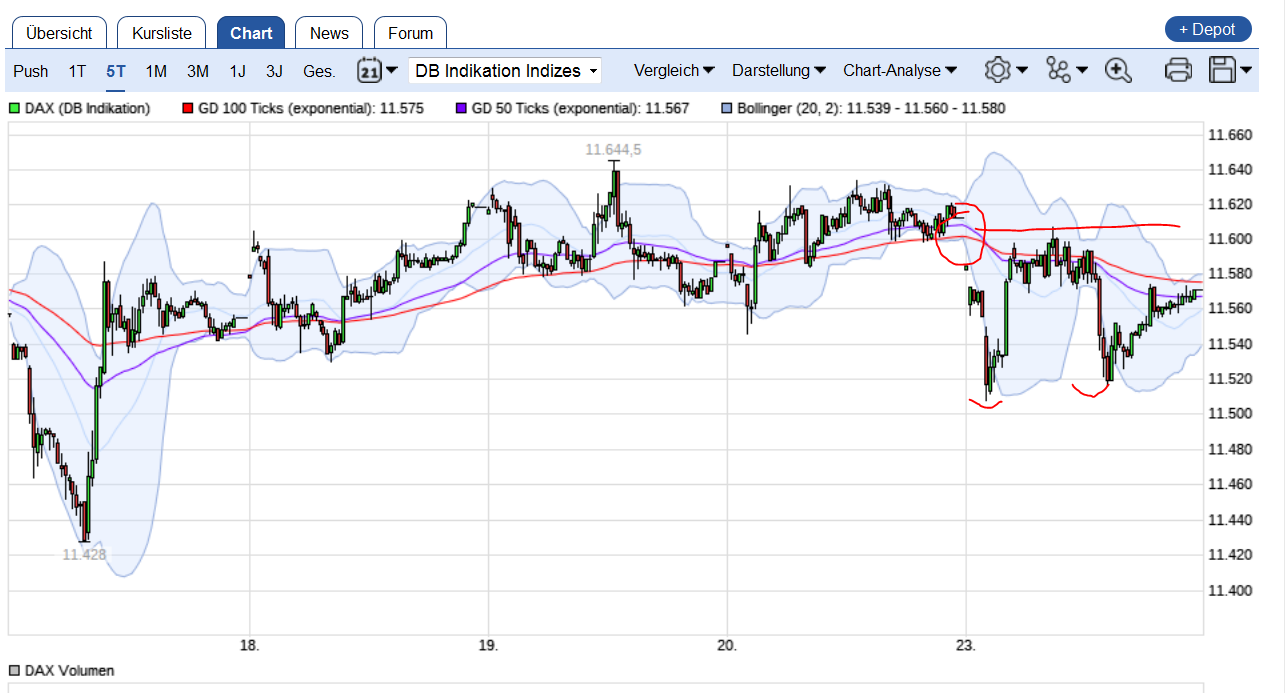Screen dimensions: 1285x693
Task: Click the zoom-in magnifier icon
Action: 1118,70
